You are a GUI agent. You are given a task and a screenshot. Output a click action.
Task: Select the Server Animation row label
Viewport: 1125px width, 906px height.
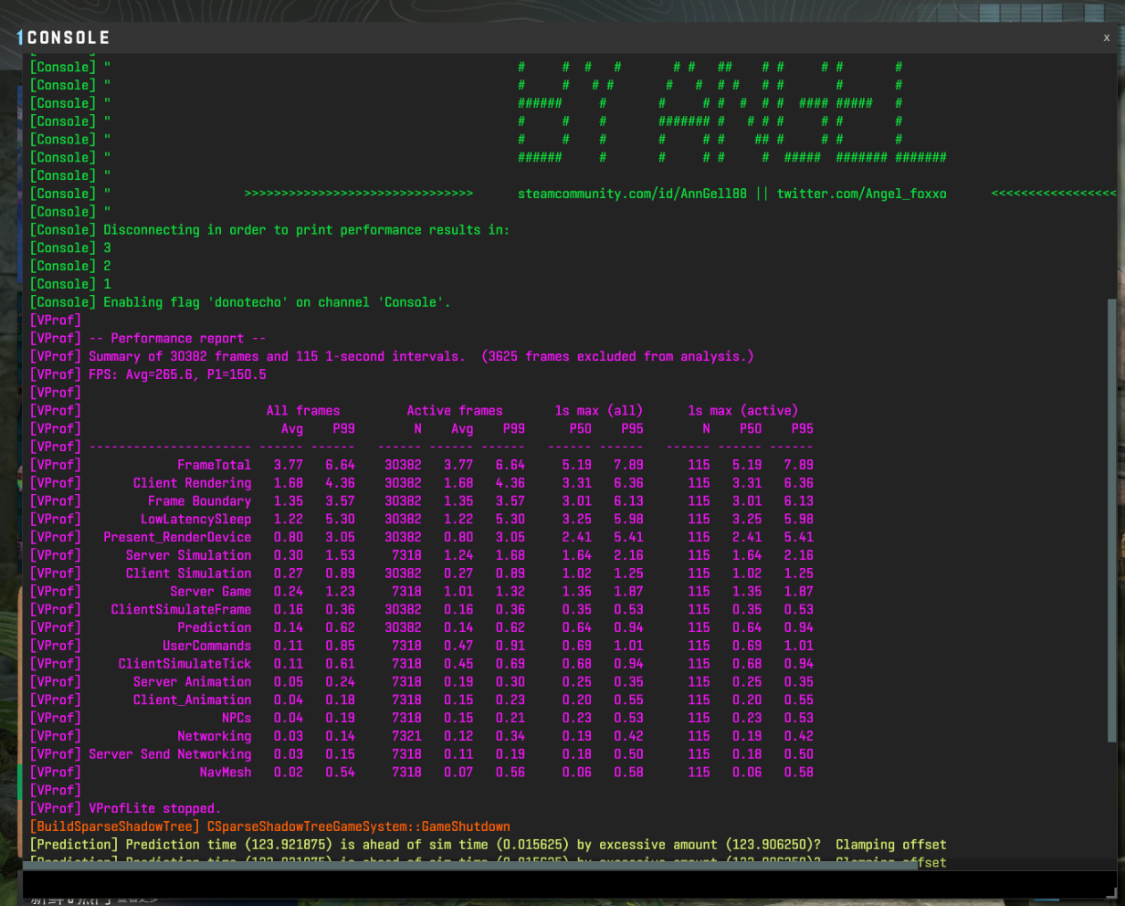coord(192,682)
